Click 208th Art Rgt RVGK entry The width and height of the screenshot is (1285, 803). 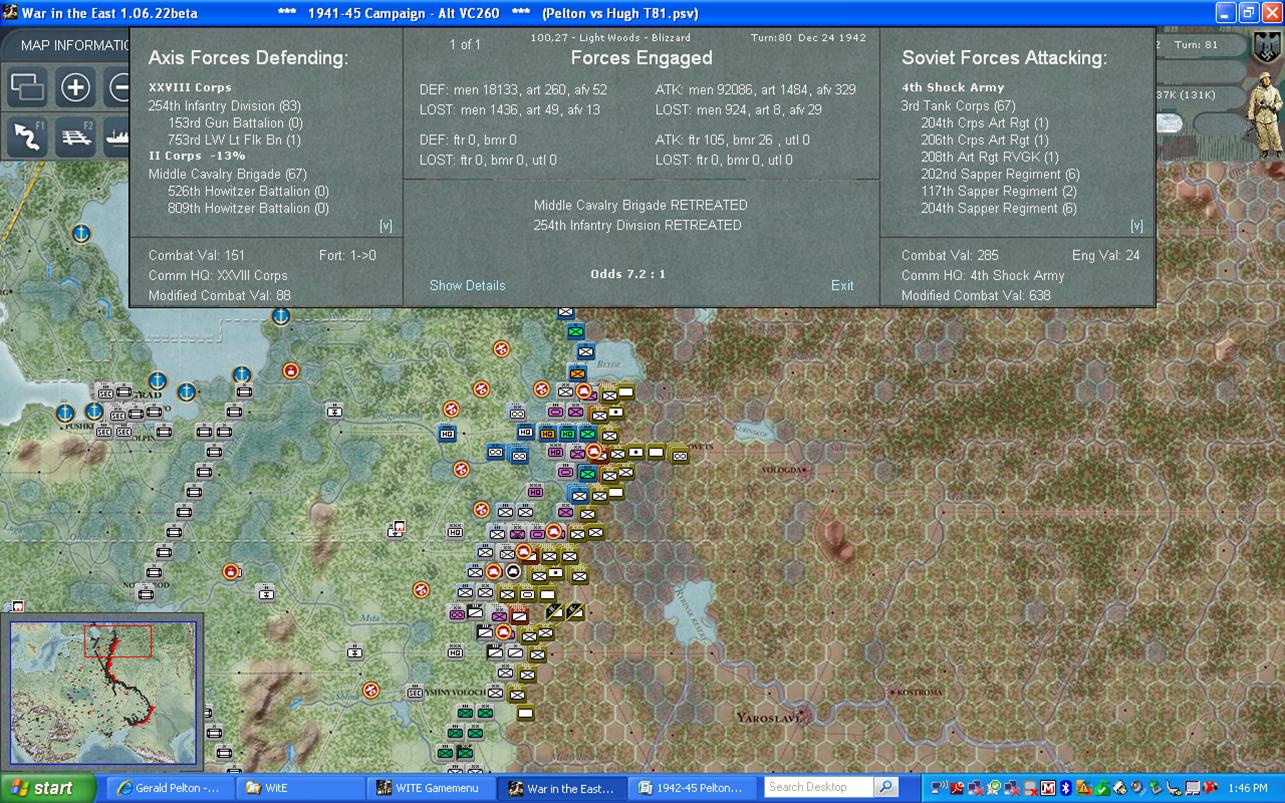pyautogui.click(x=990, y=157)
